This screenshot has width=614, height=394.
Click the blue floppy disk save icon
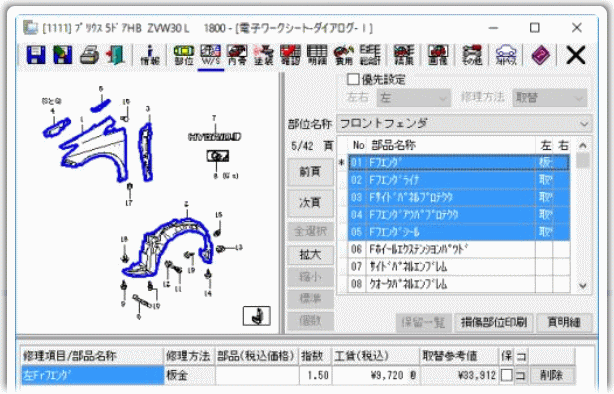coord(36,55)
